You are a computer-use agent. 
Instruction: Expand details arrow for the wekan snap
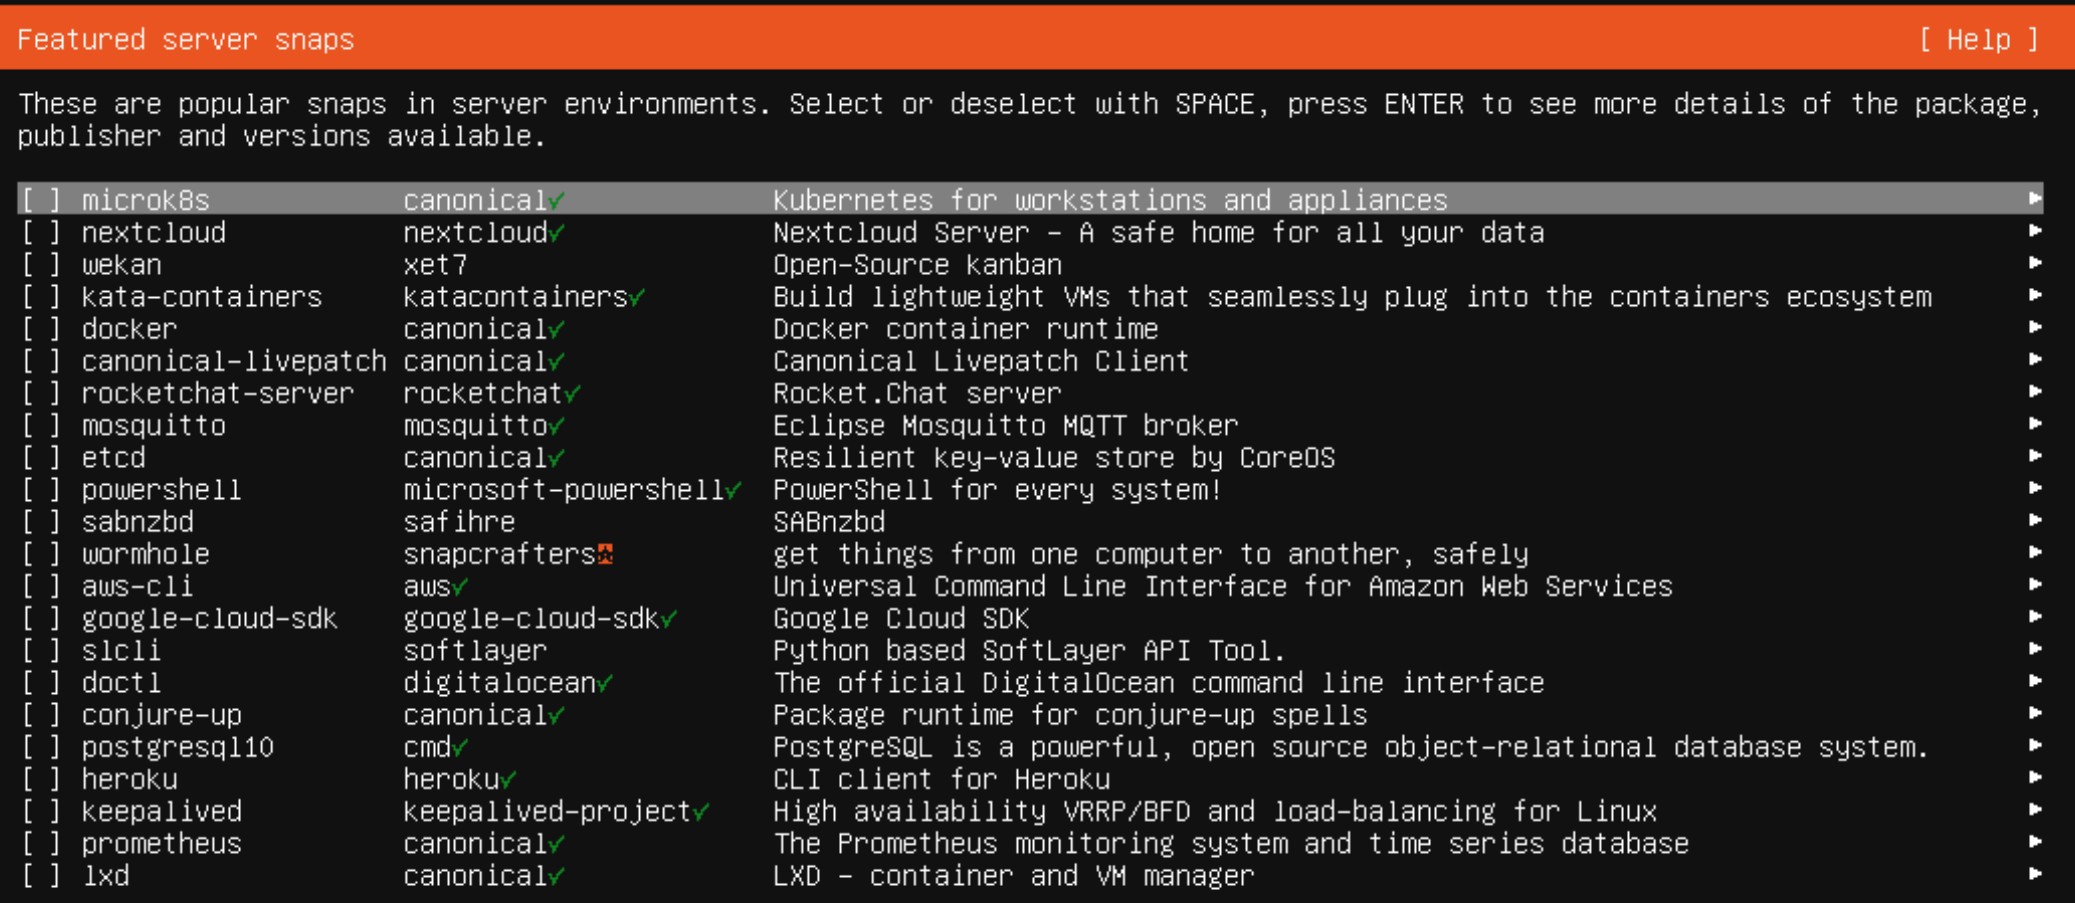pyautogui.click(x=2035, y=264)
